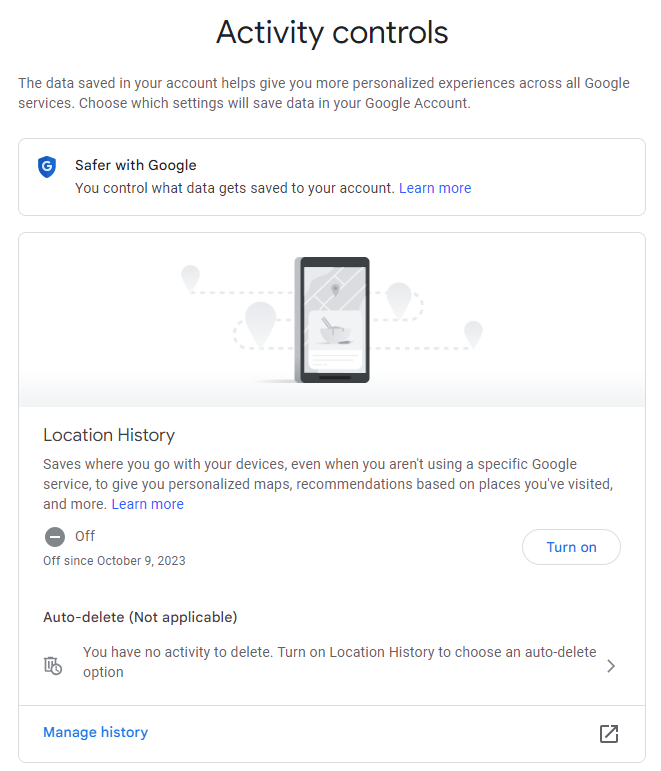Click the auto-delete trash clock icon
The image size is (661, 771).
click(53, 666)
